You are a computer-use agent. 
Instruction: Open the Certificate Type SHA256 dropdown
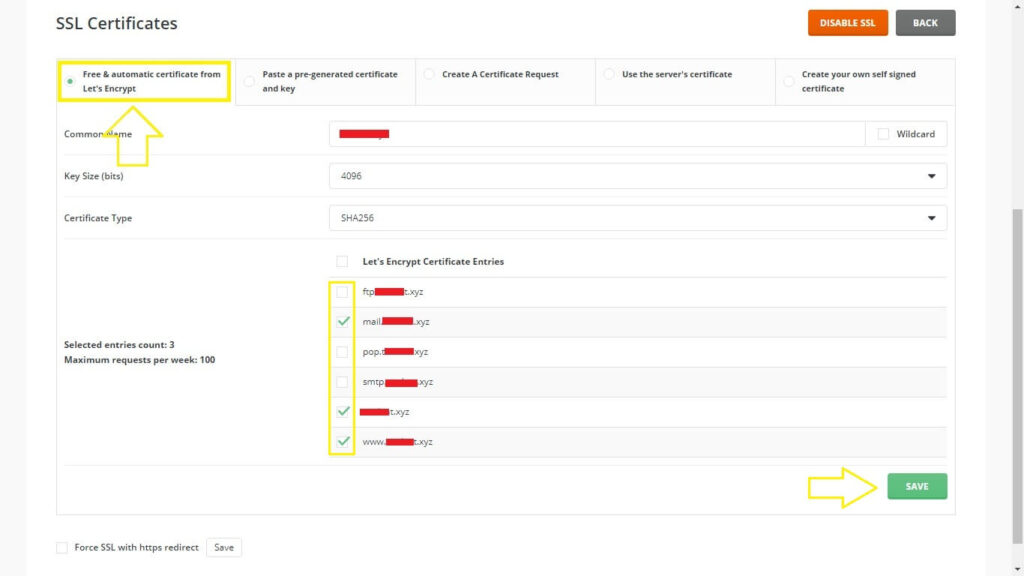pos(637,217)
